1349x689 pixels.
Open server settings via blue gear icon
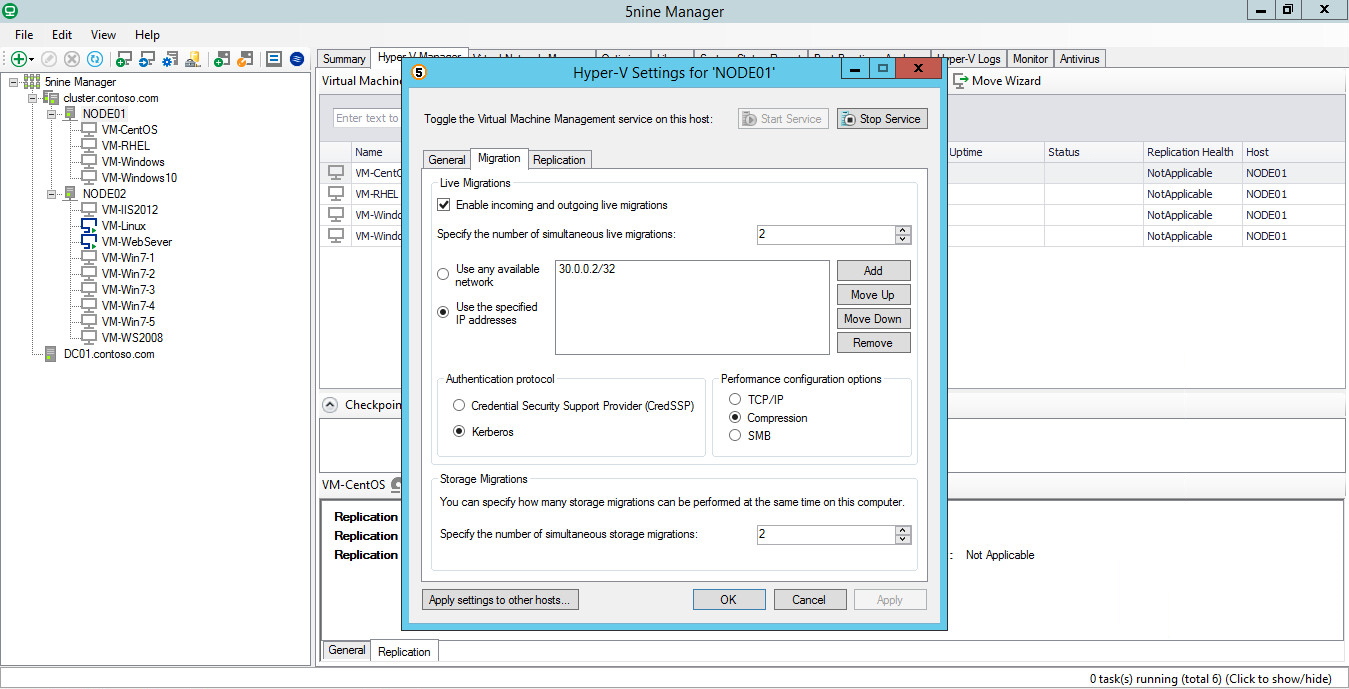[171, 60]
